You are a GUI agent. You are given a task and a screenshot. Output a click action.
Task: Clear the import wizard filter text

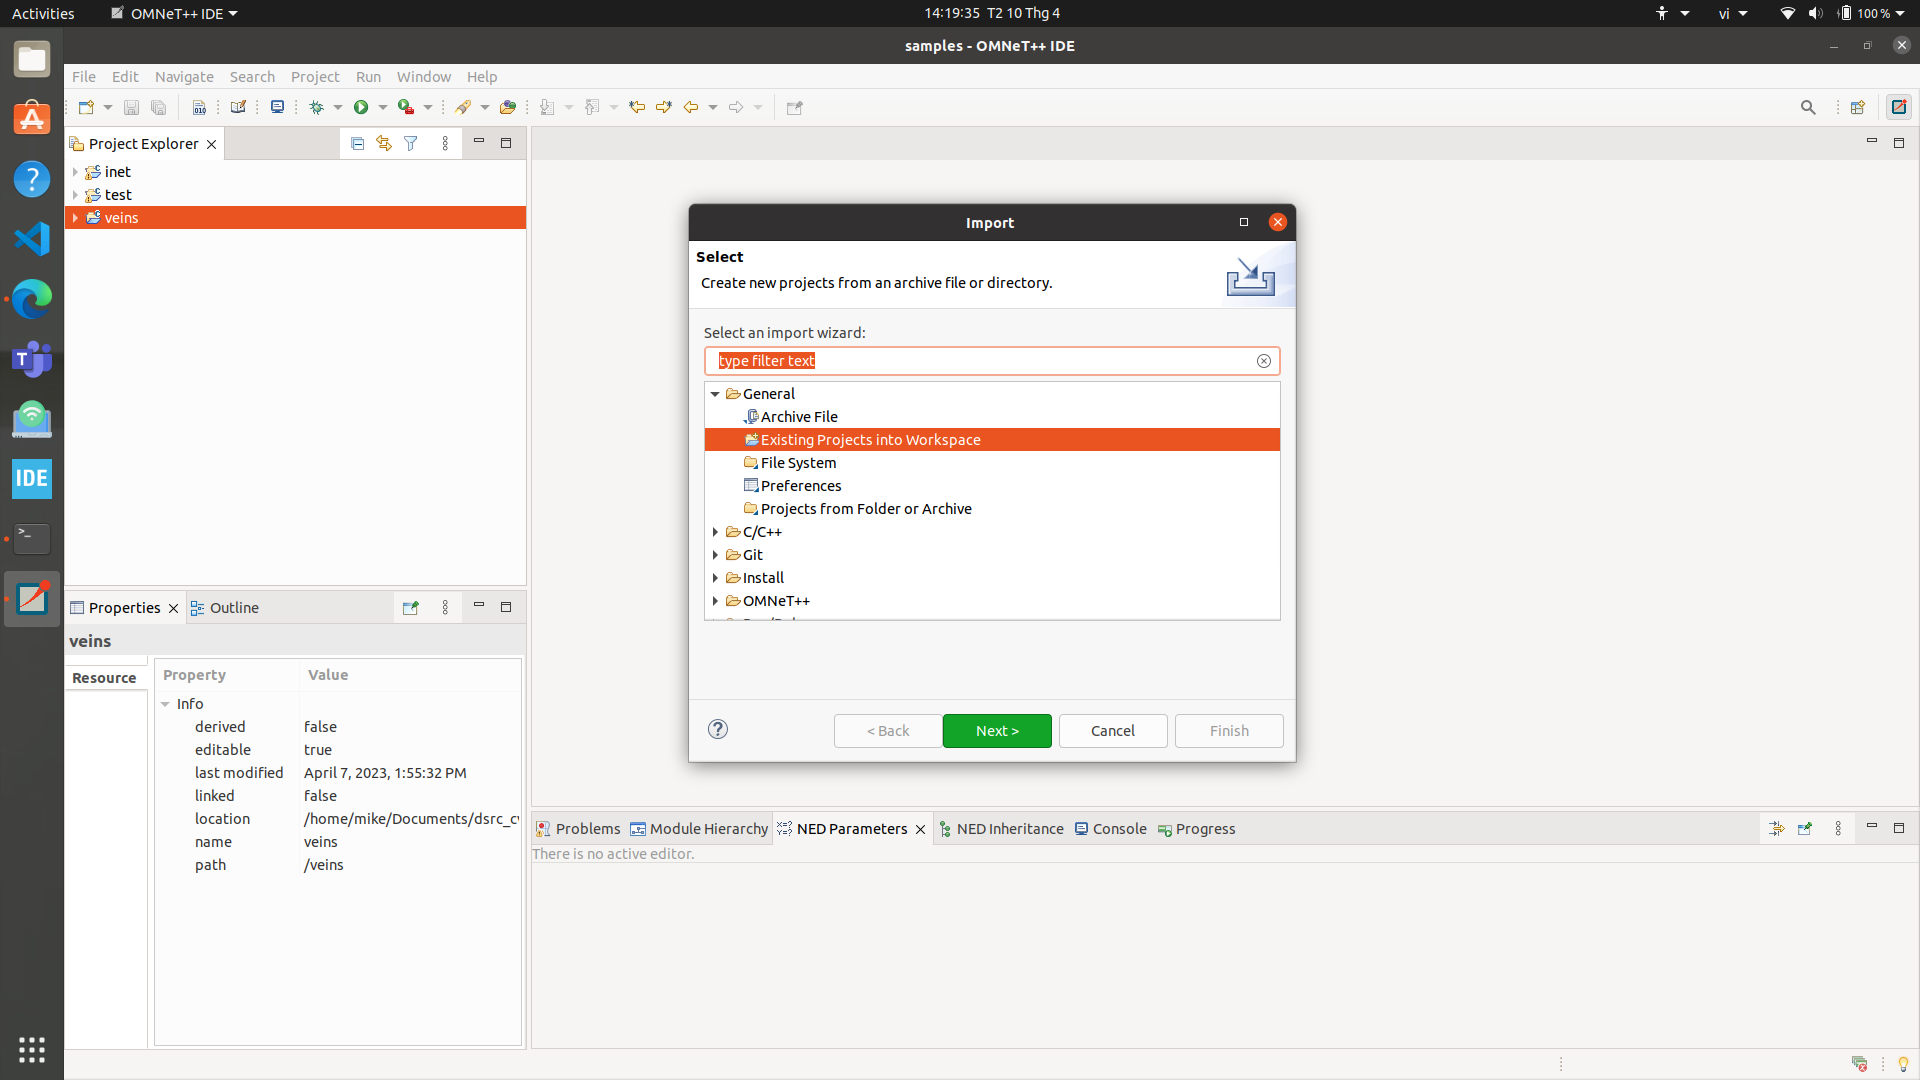click(1263, 361)
